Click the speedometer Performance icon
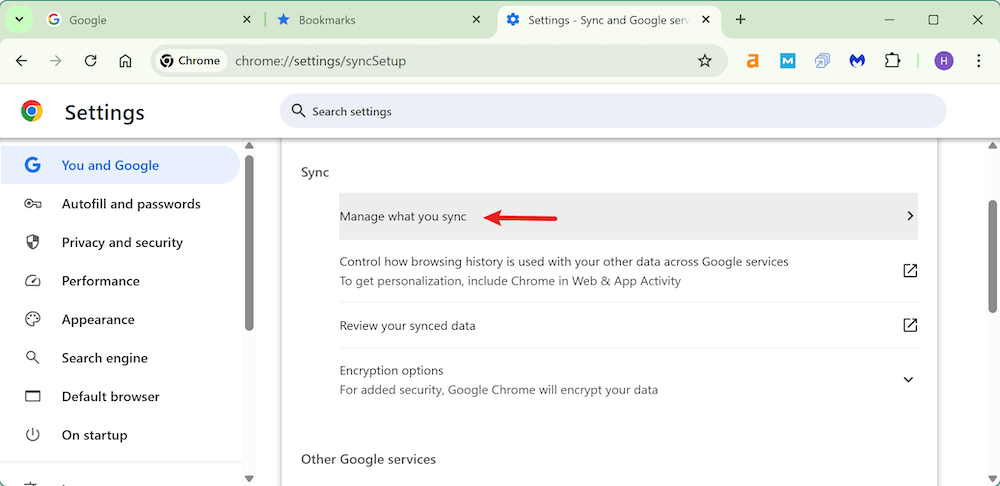1000x486 pixels. click(33, 281)
